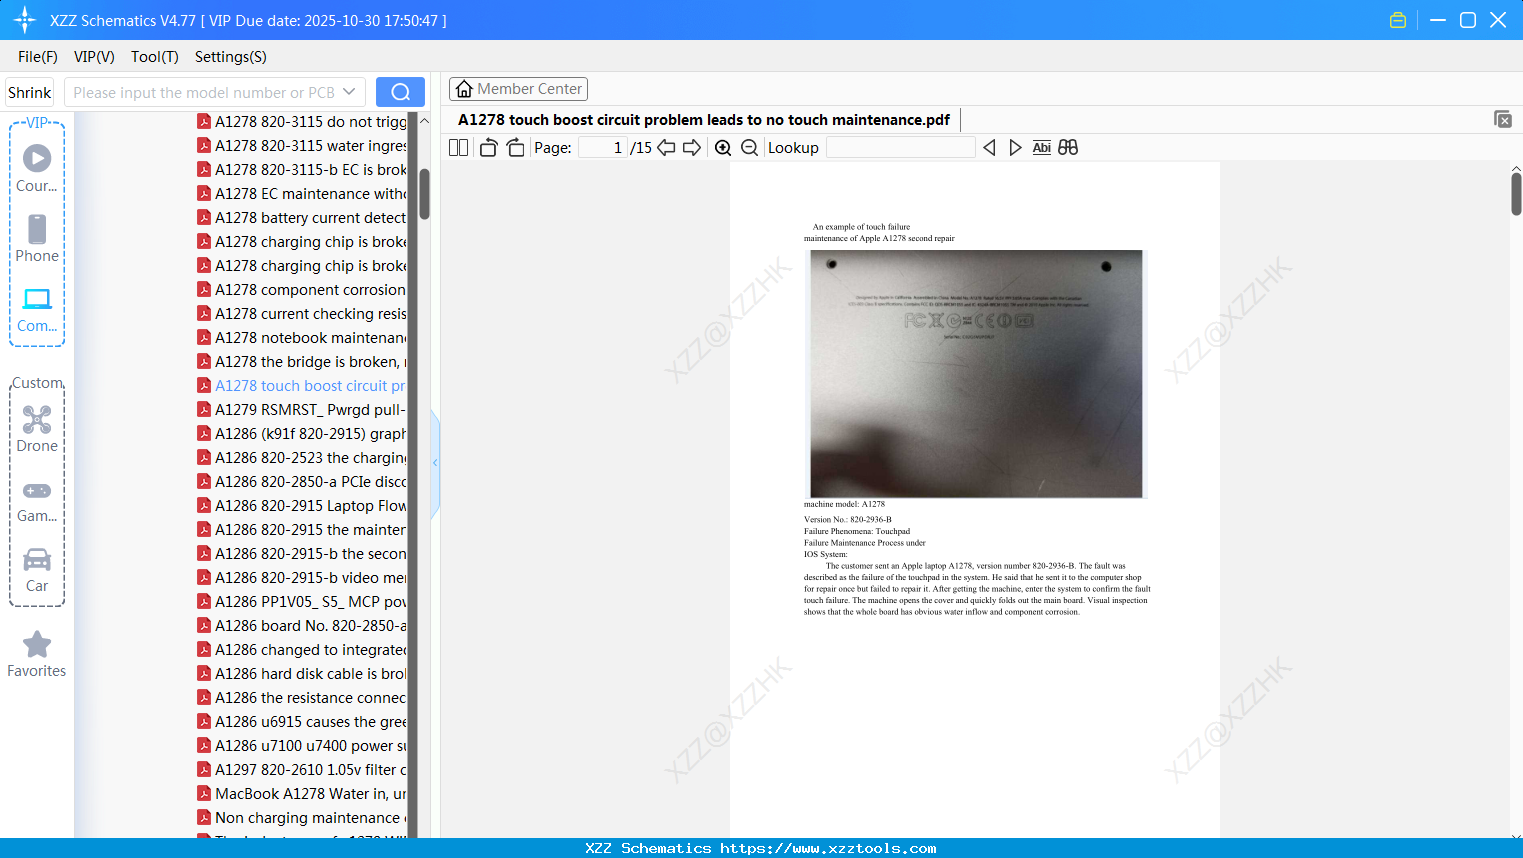This screenshot has height=858, width=1523.
Task: Expand the model number dropdown
Action: 349,92
